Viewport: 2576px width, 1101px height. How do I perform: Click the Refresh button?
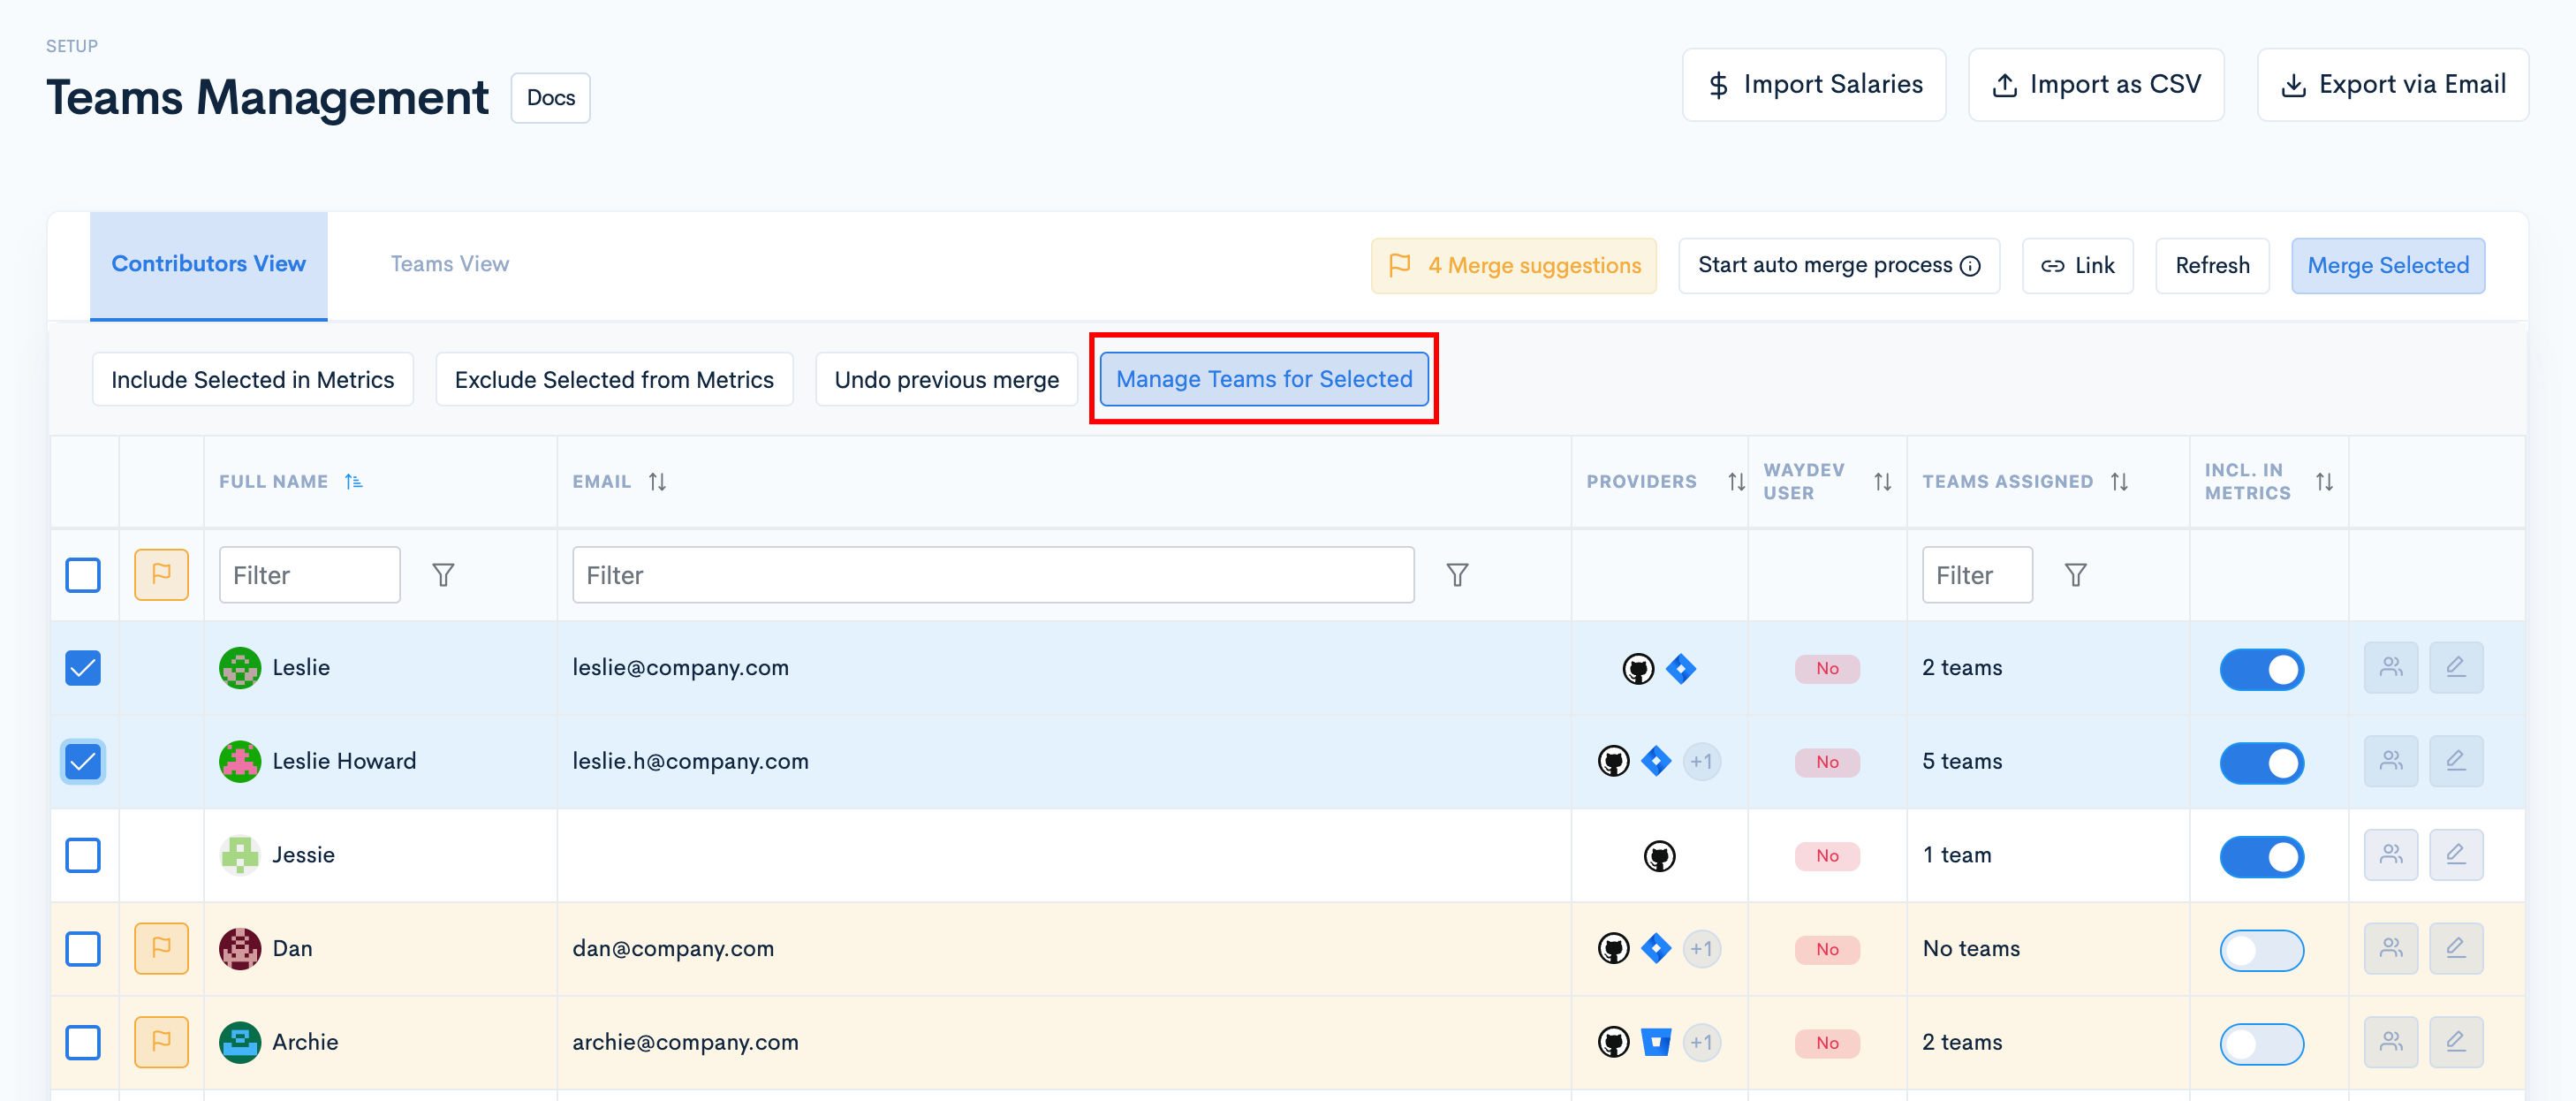(x=2212, y=266)
